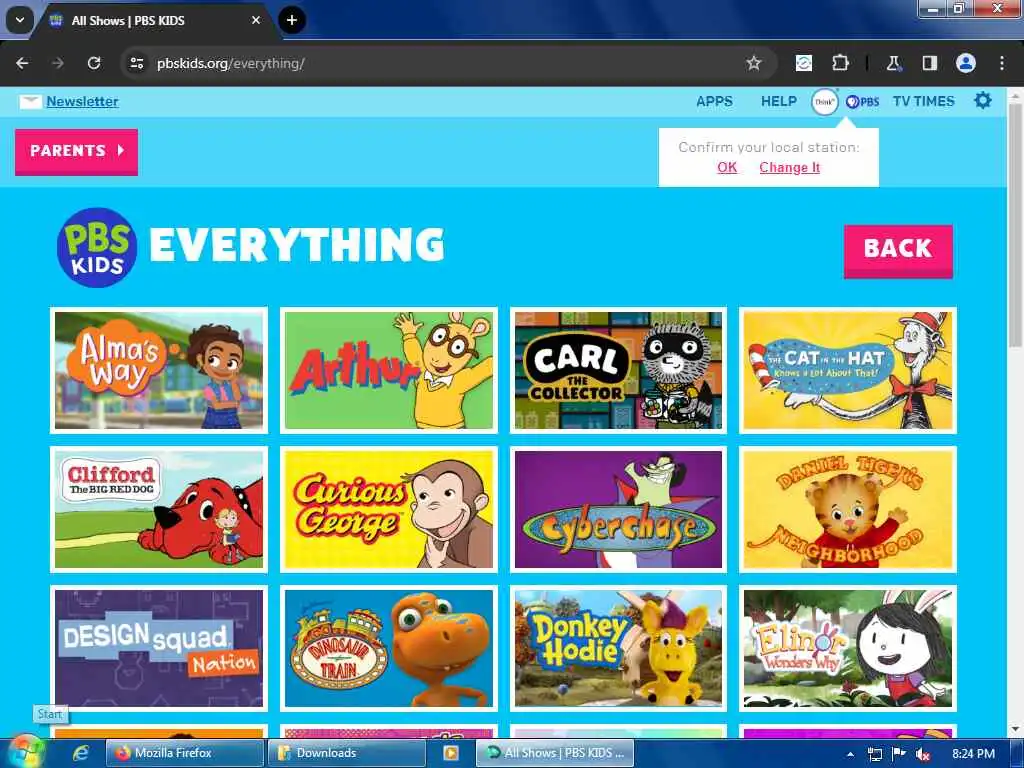Open the Newsletter link
The width and height of the screenshot is (1024, 768).
(x=82, y=101)
